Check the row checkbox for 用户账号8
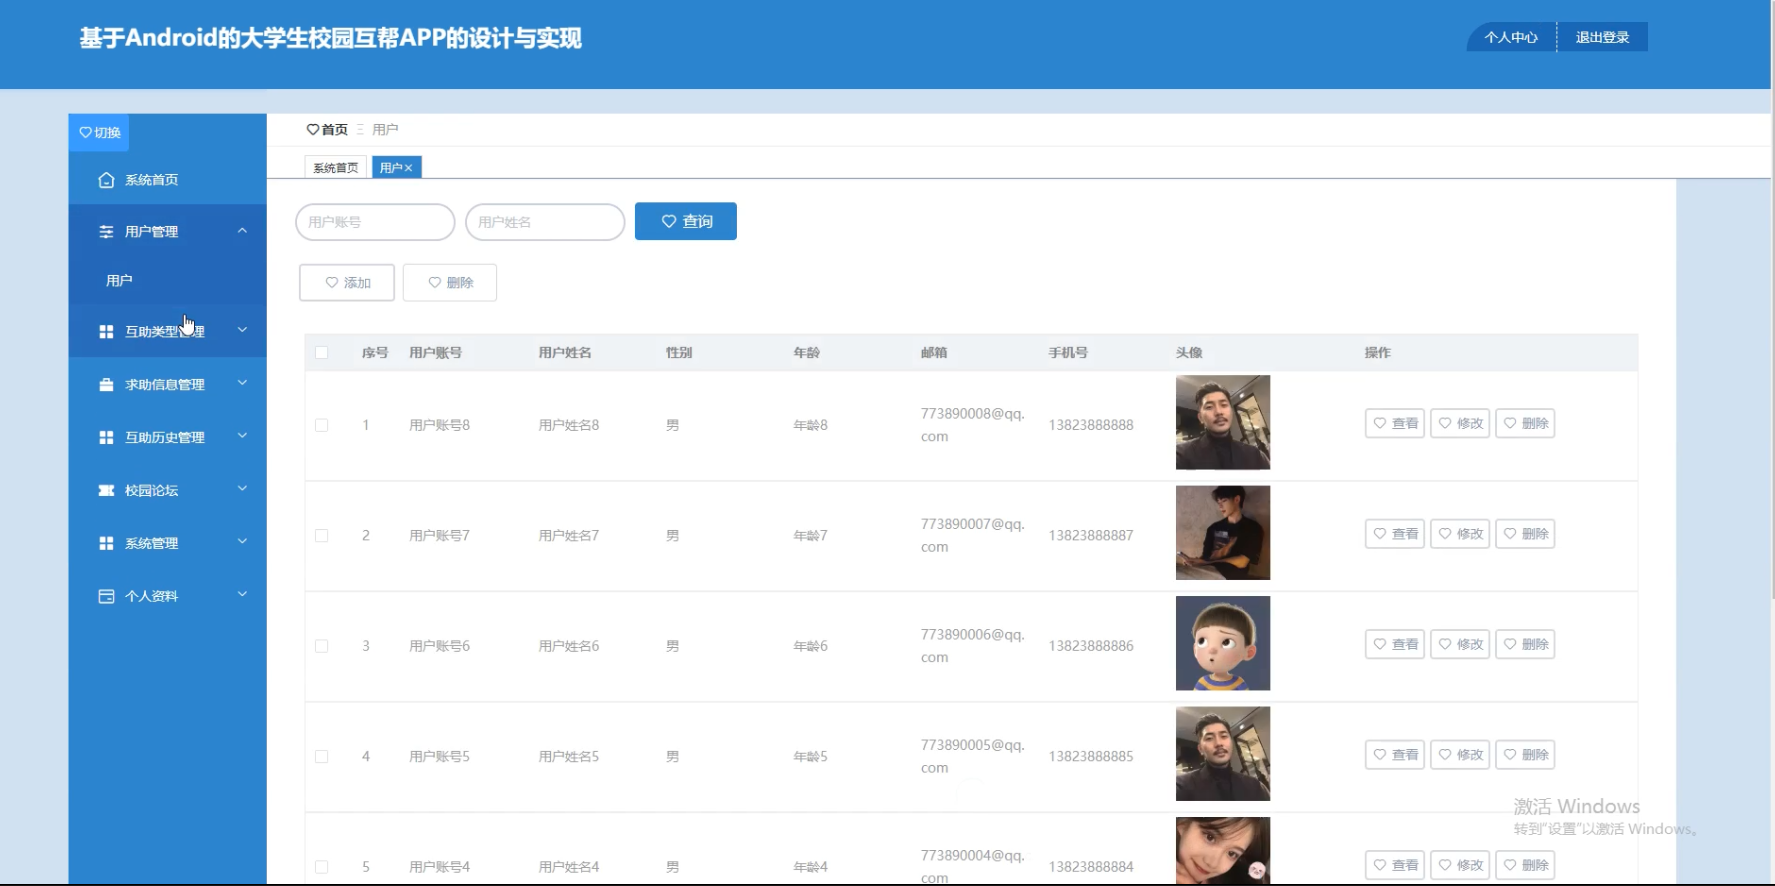The image size is (1775, 886). coord(321,425)
